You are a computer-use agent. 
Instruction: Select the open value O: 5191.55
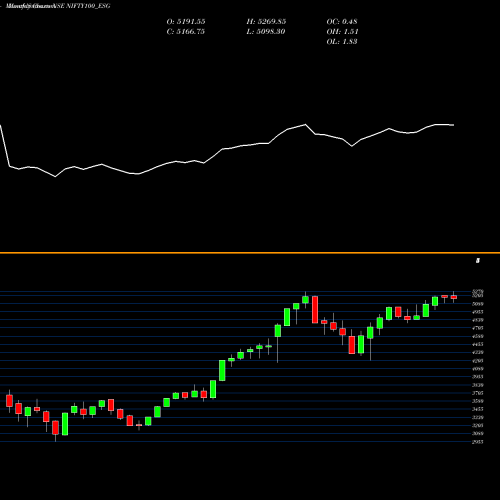186,22
